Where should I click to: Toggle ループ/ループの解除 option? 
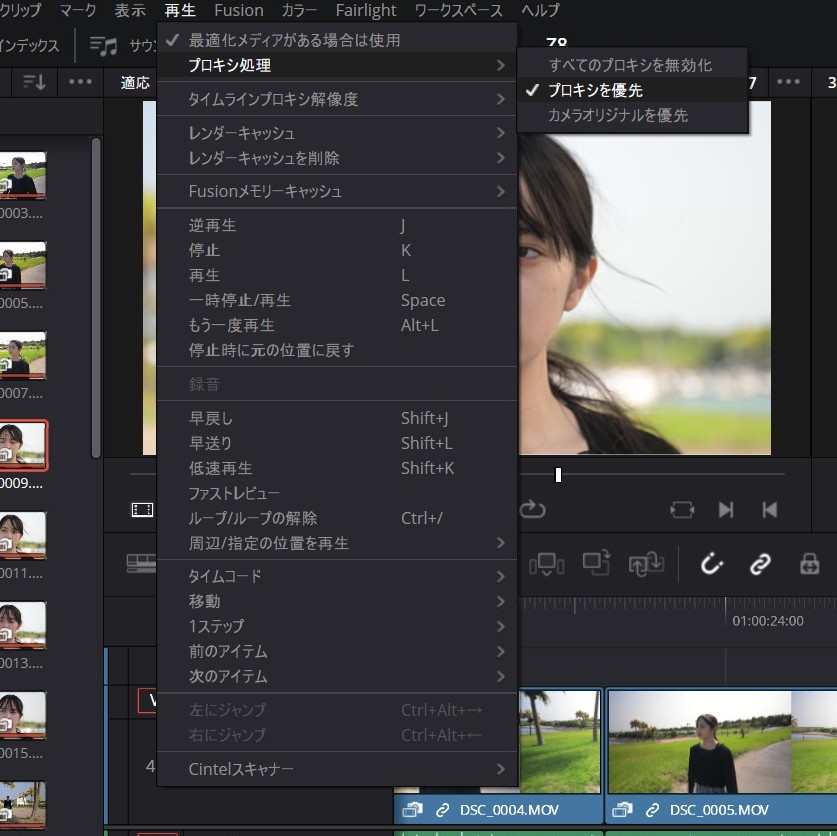click(x=337, y=518)
